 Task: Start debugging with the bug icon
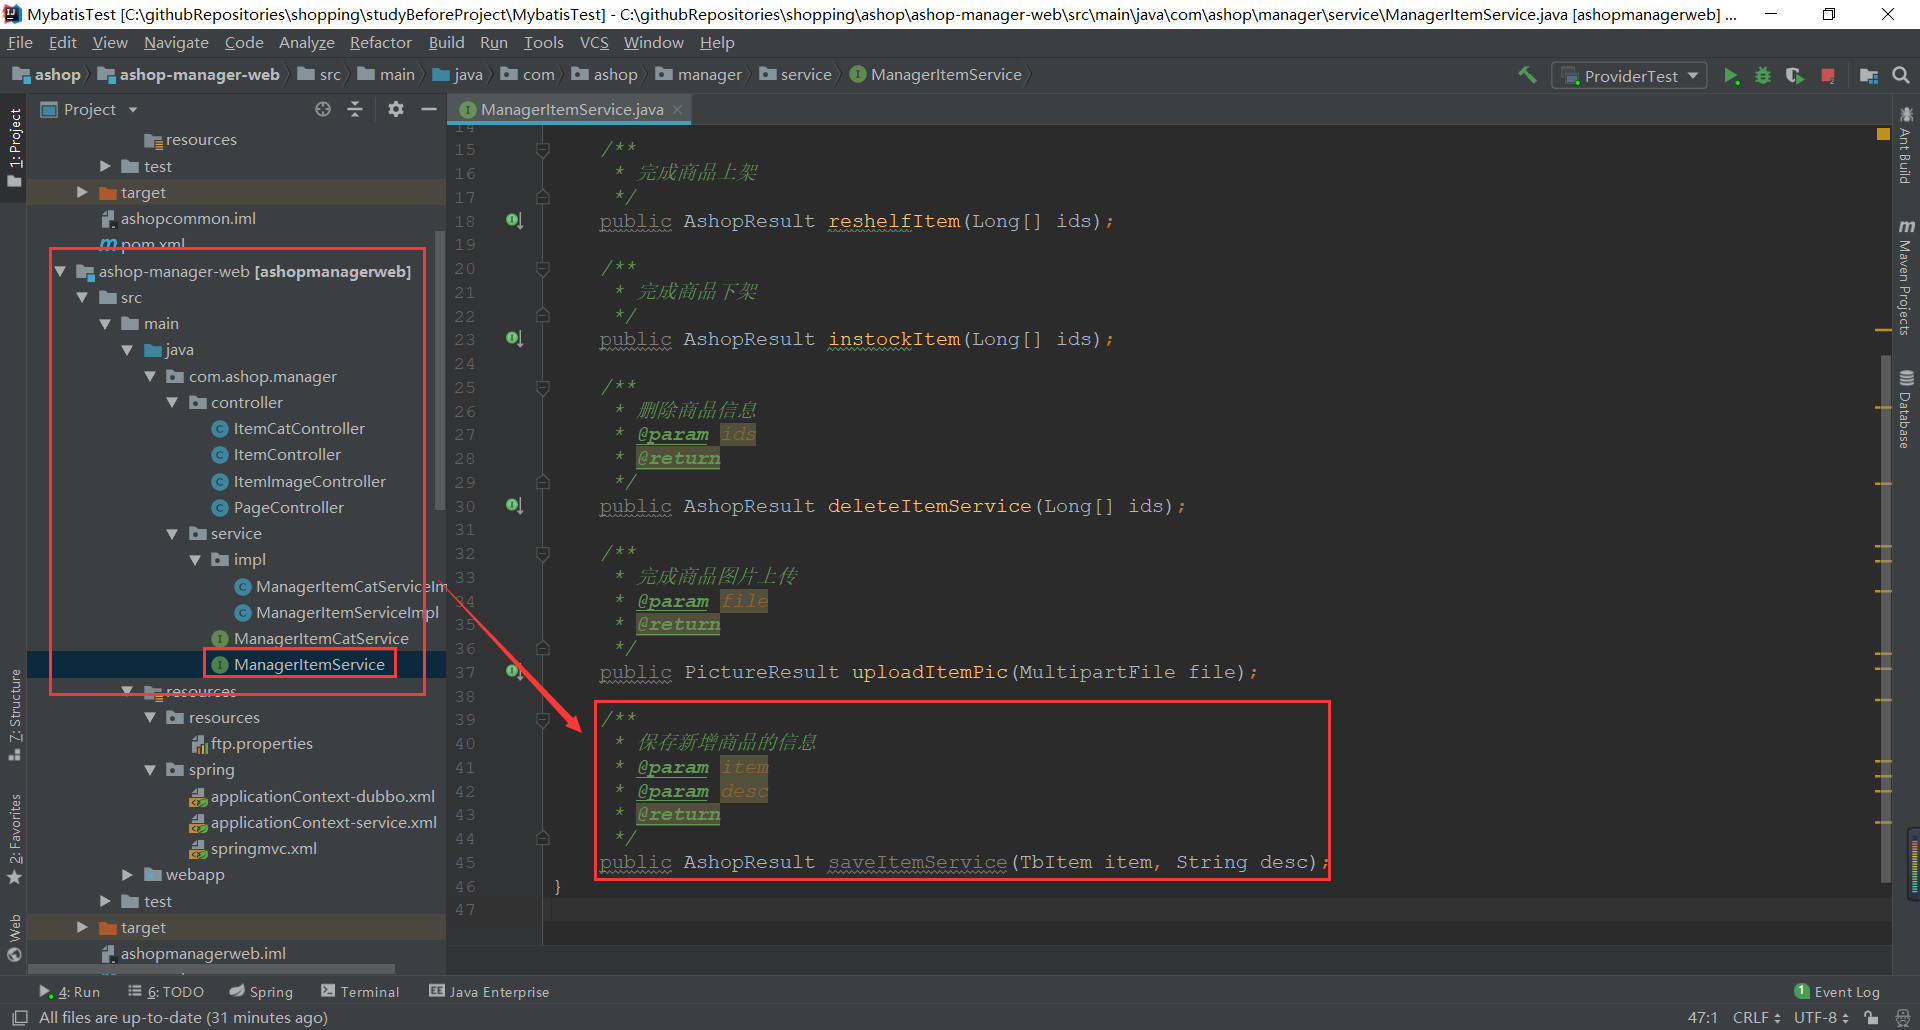[1763, 76]
